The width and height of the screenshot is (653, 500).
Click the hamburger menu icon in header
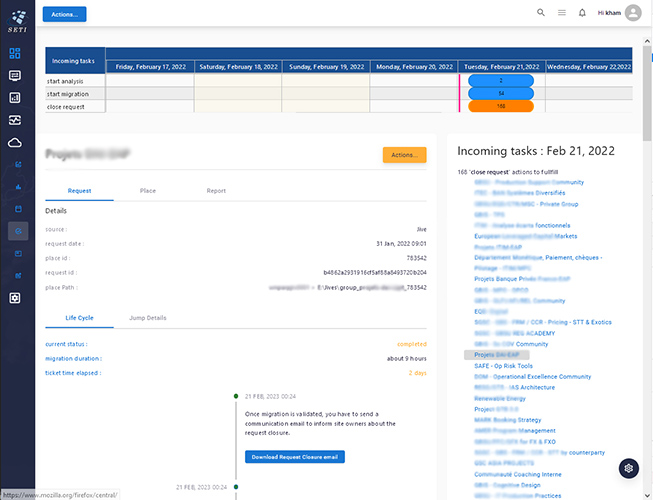pyautogui.click(x=562, y=13)
